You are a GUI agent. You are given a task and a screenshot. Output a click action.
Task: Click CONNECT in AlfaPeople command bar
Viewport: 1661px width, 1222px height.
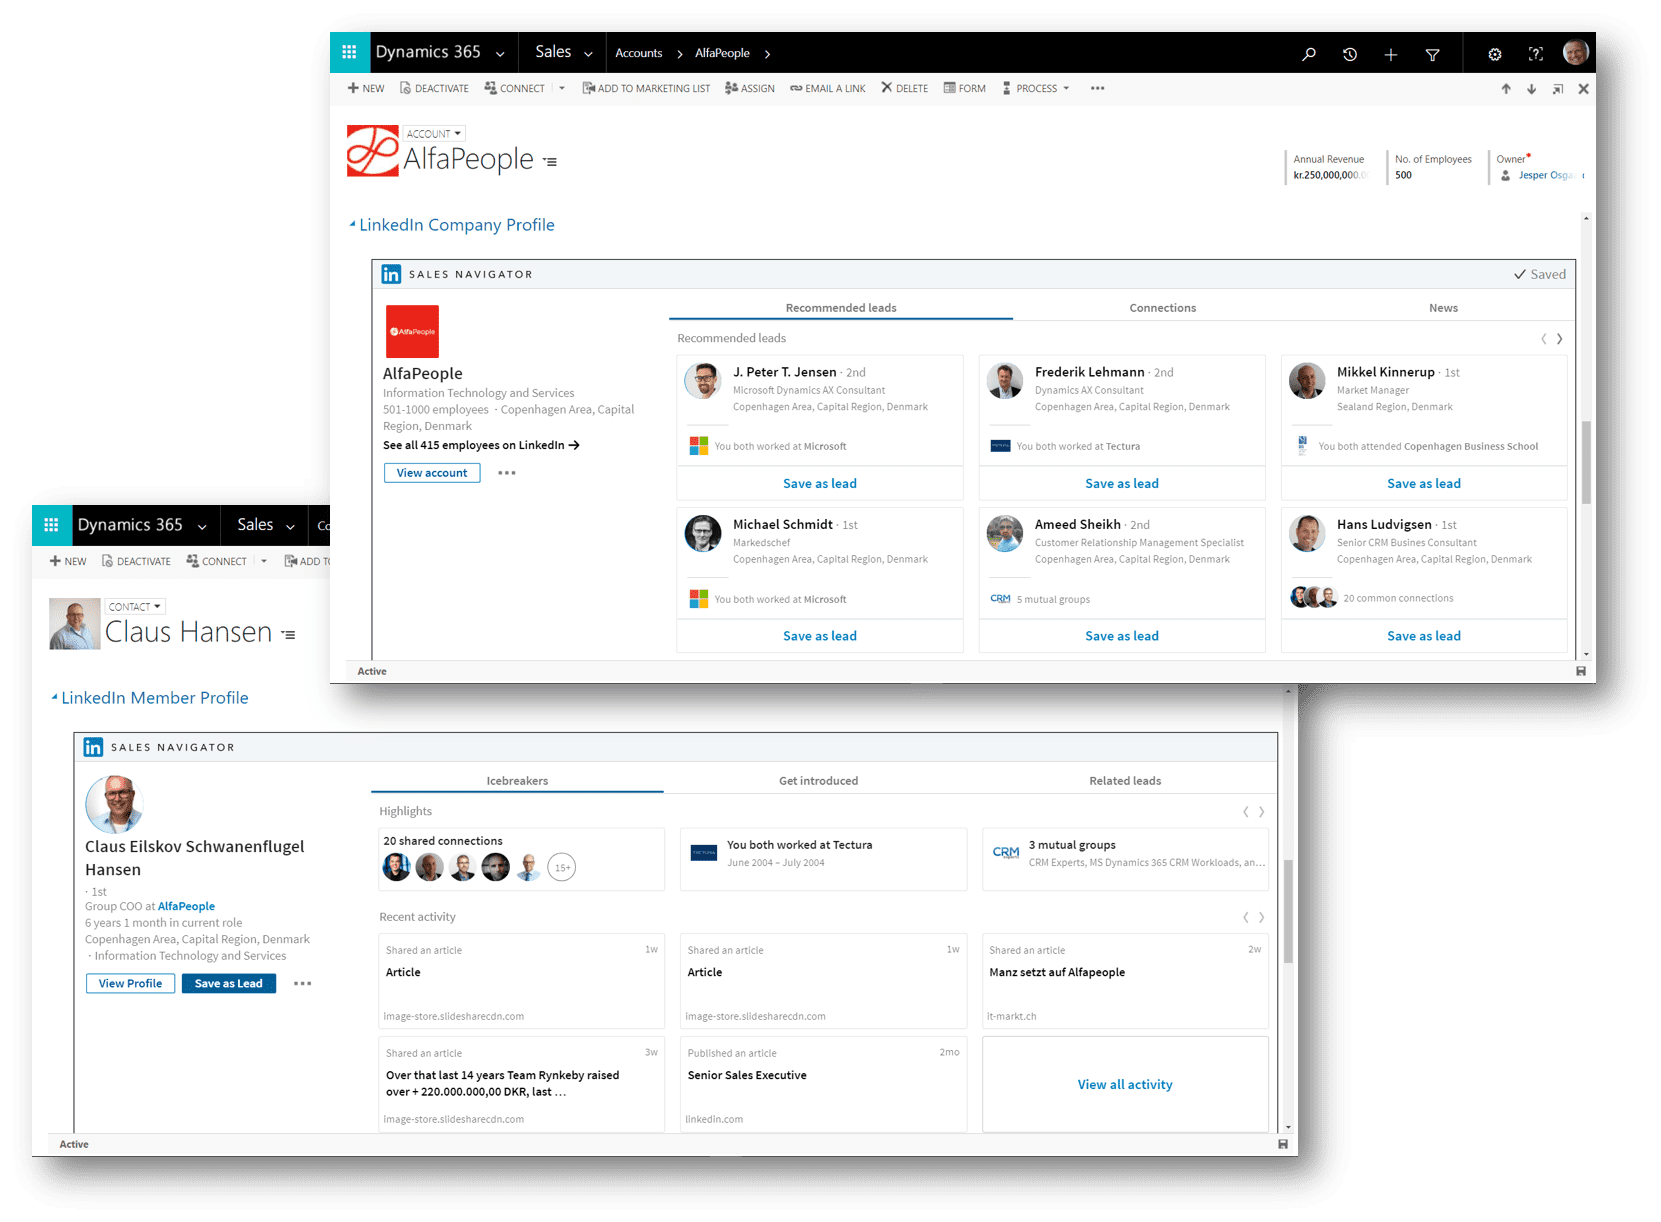tap(514, 88)
